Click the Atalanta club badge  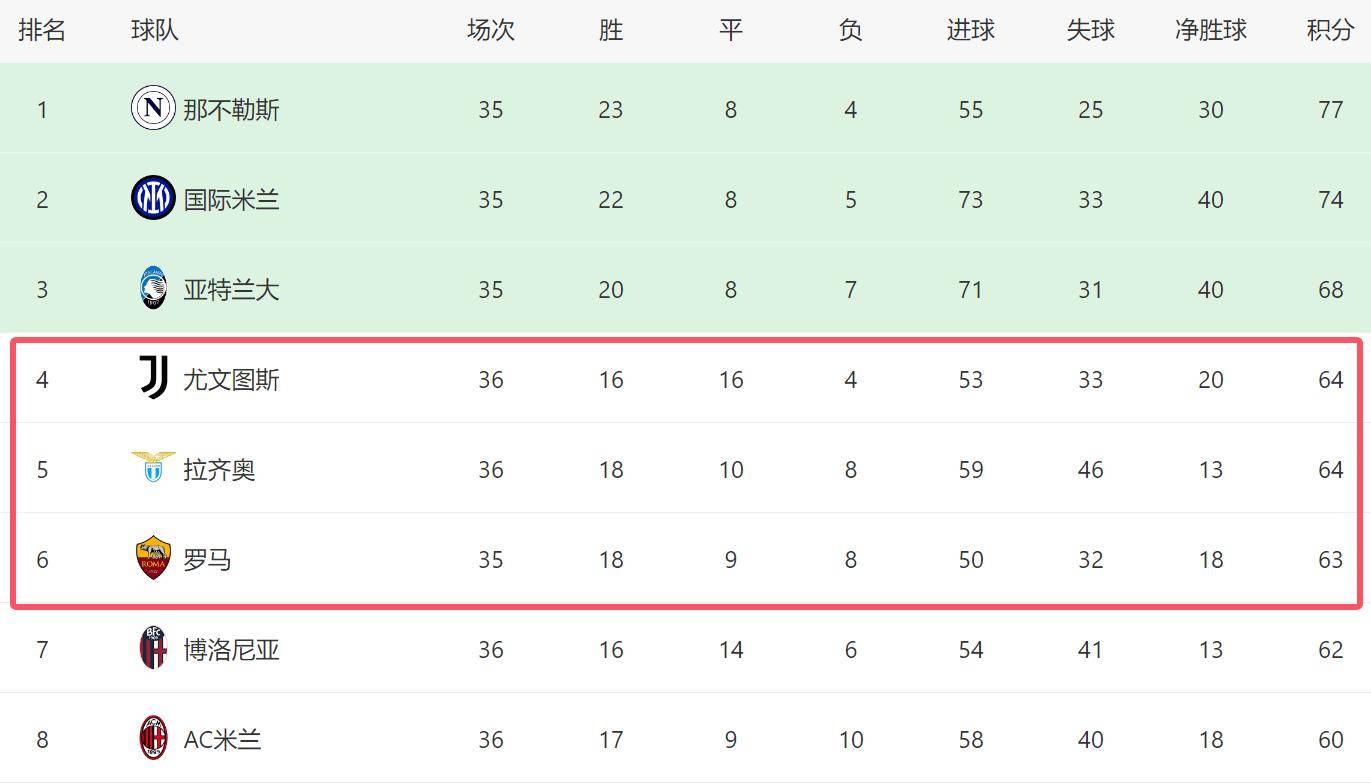153,288
